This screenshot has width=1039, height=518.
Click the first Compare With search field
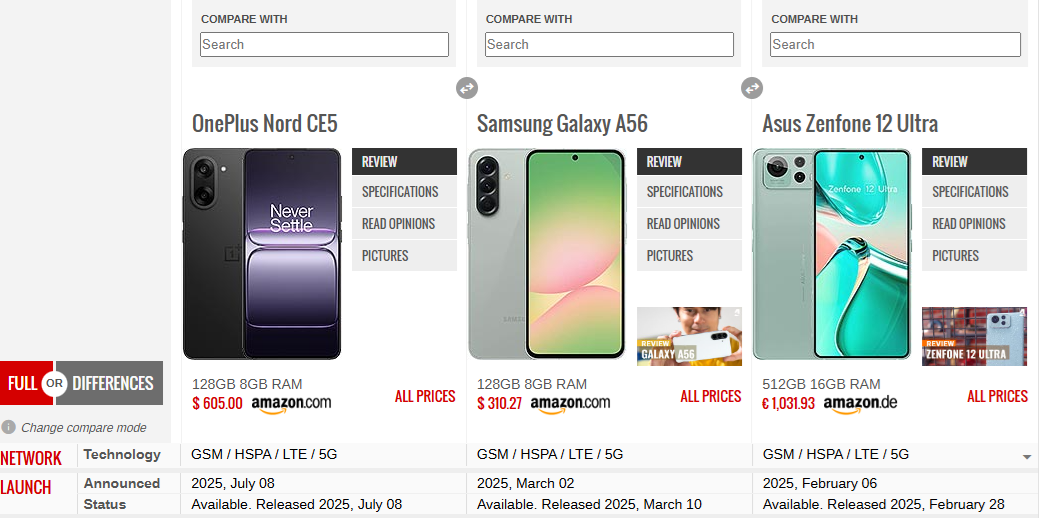(x=324, y=44)
